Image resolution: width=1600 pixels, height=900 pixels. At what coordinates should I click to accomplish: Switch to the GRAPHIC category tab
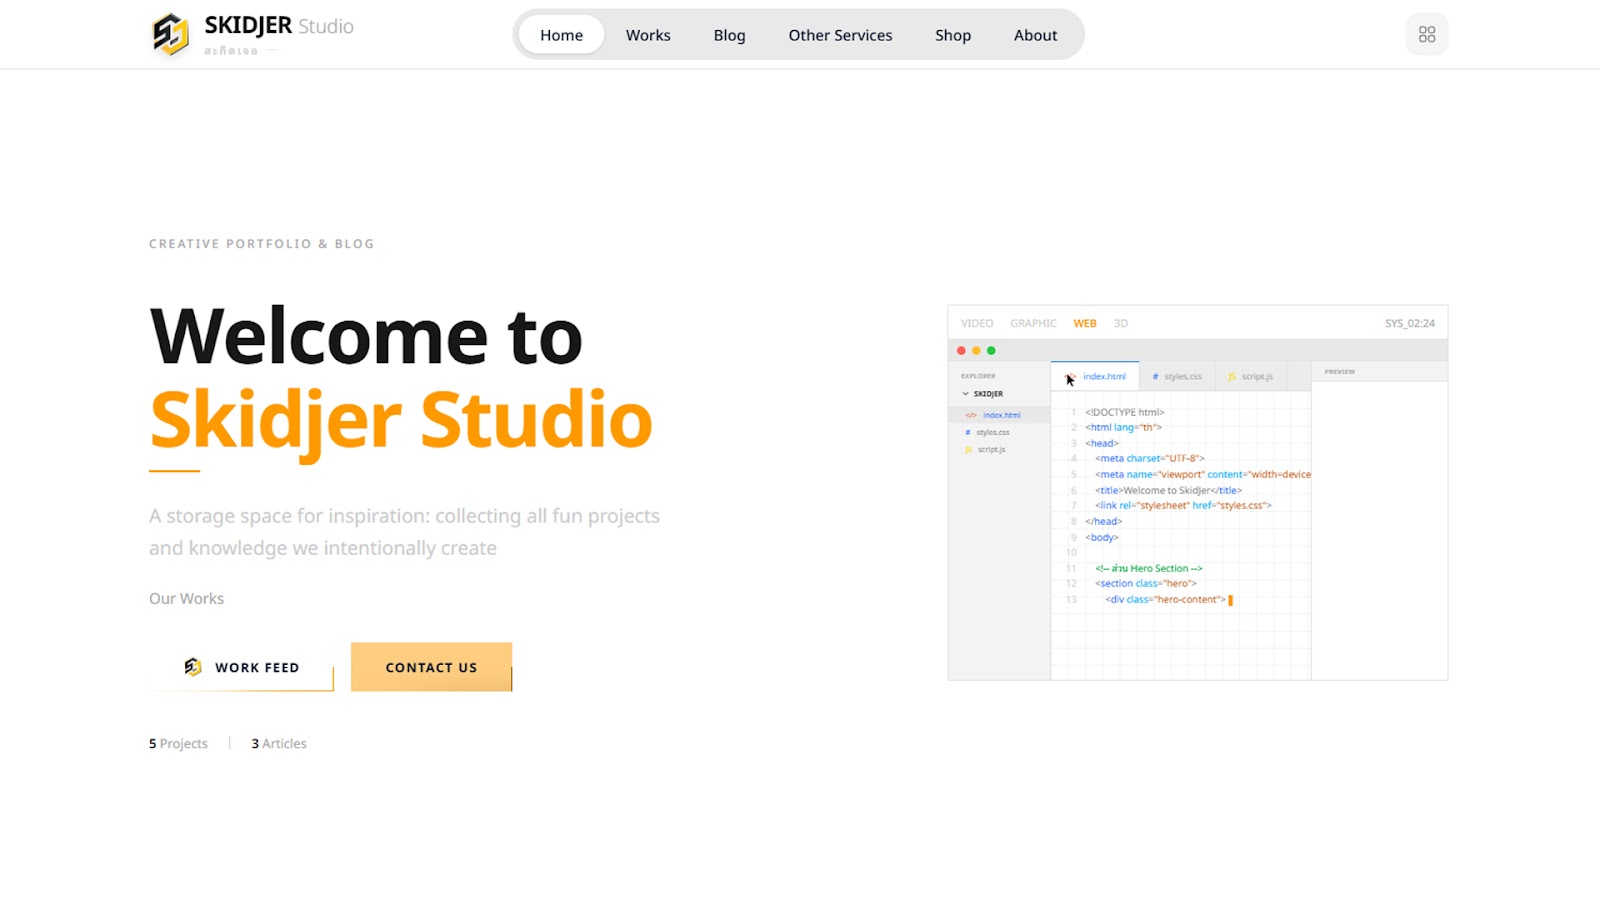(x=1033, y=323)
